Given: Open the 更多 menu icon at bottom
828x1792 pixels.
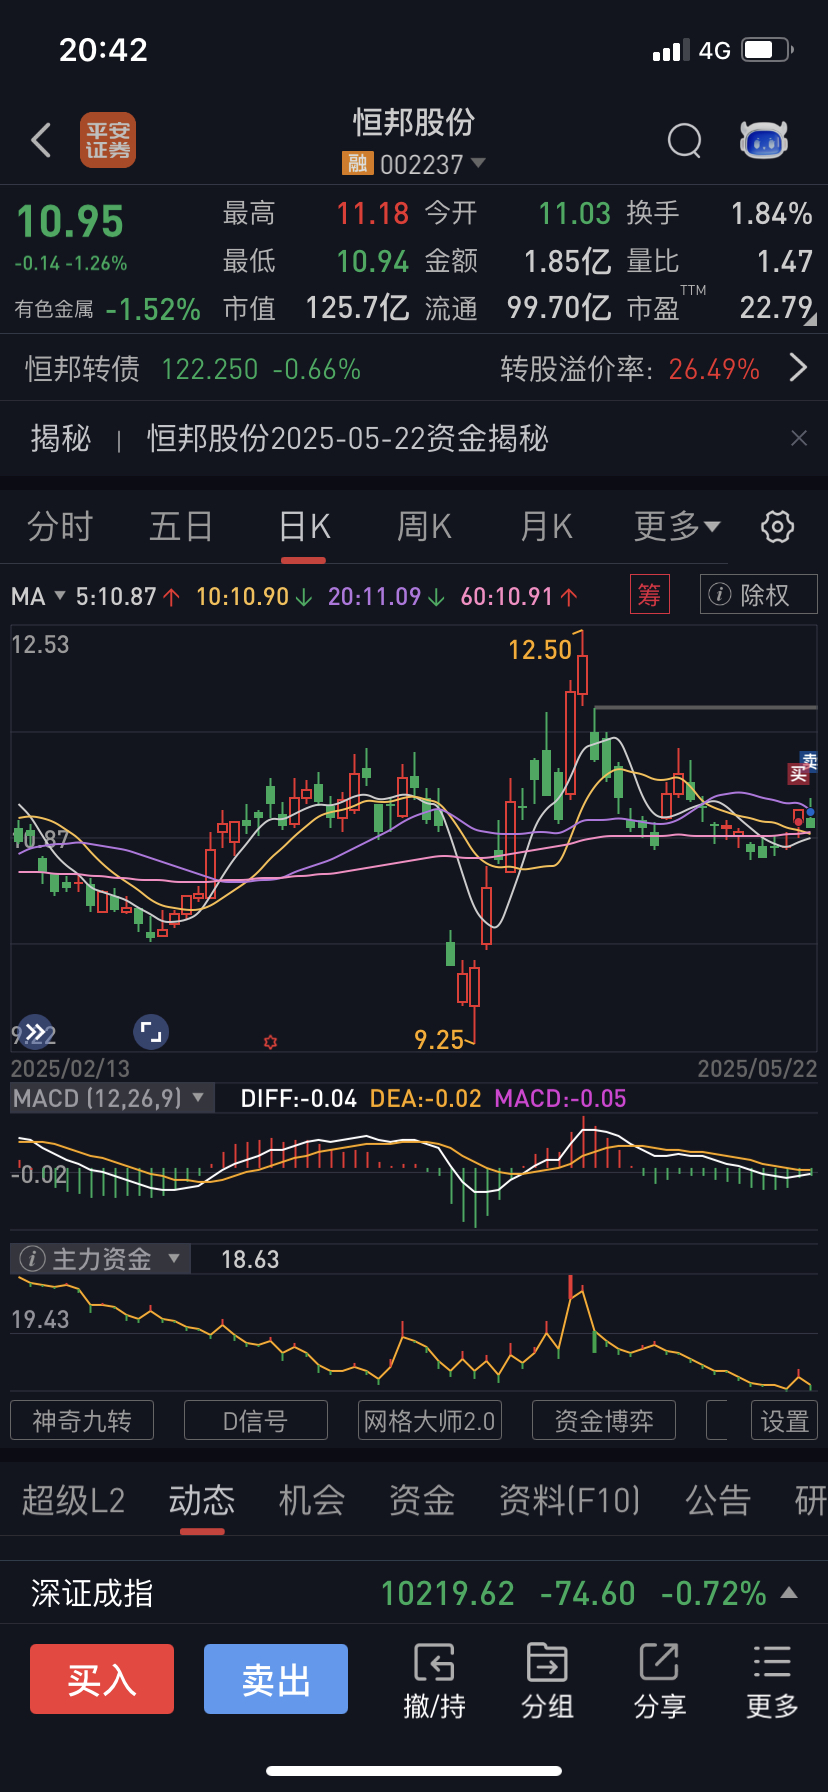Looking at the screenshot, I should pyautogui.click(x=772, y=1680).
